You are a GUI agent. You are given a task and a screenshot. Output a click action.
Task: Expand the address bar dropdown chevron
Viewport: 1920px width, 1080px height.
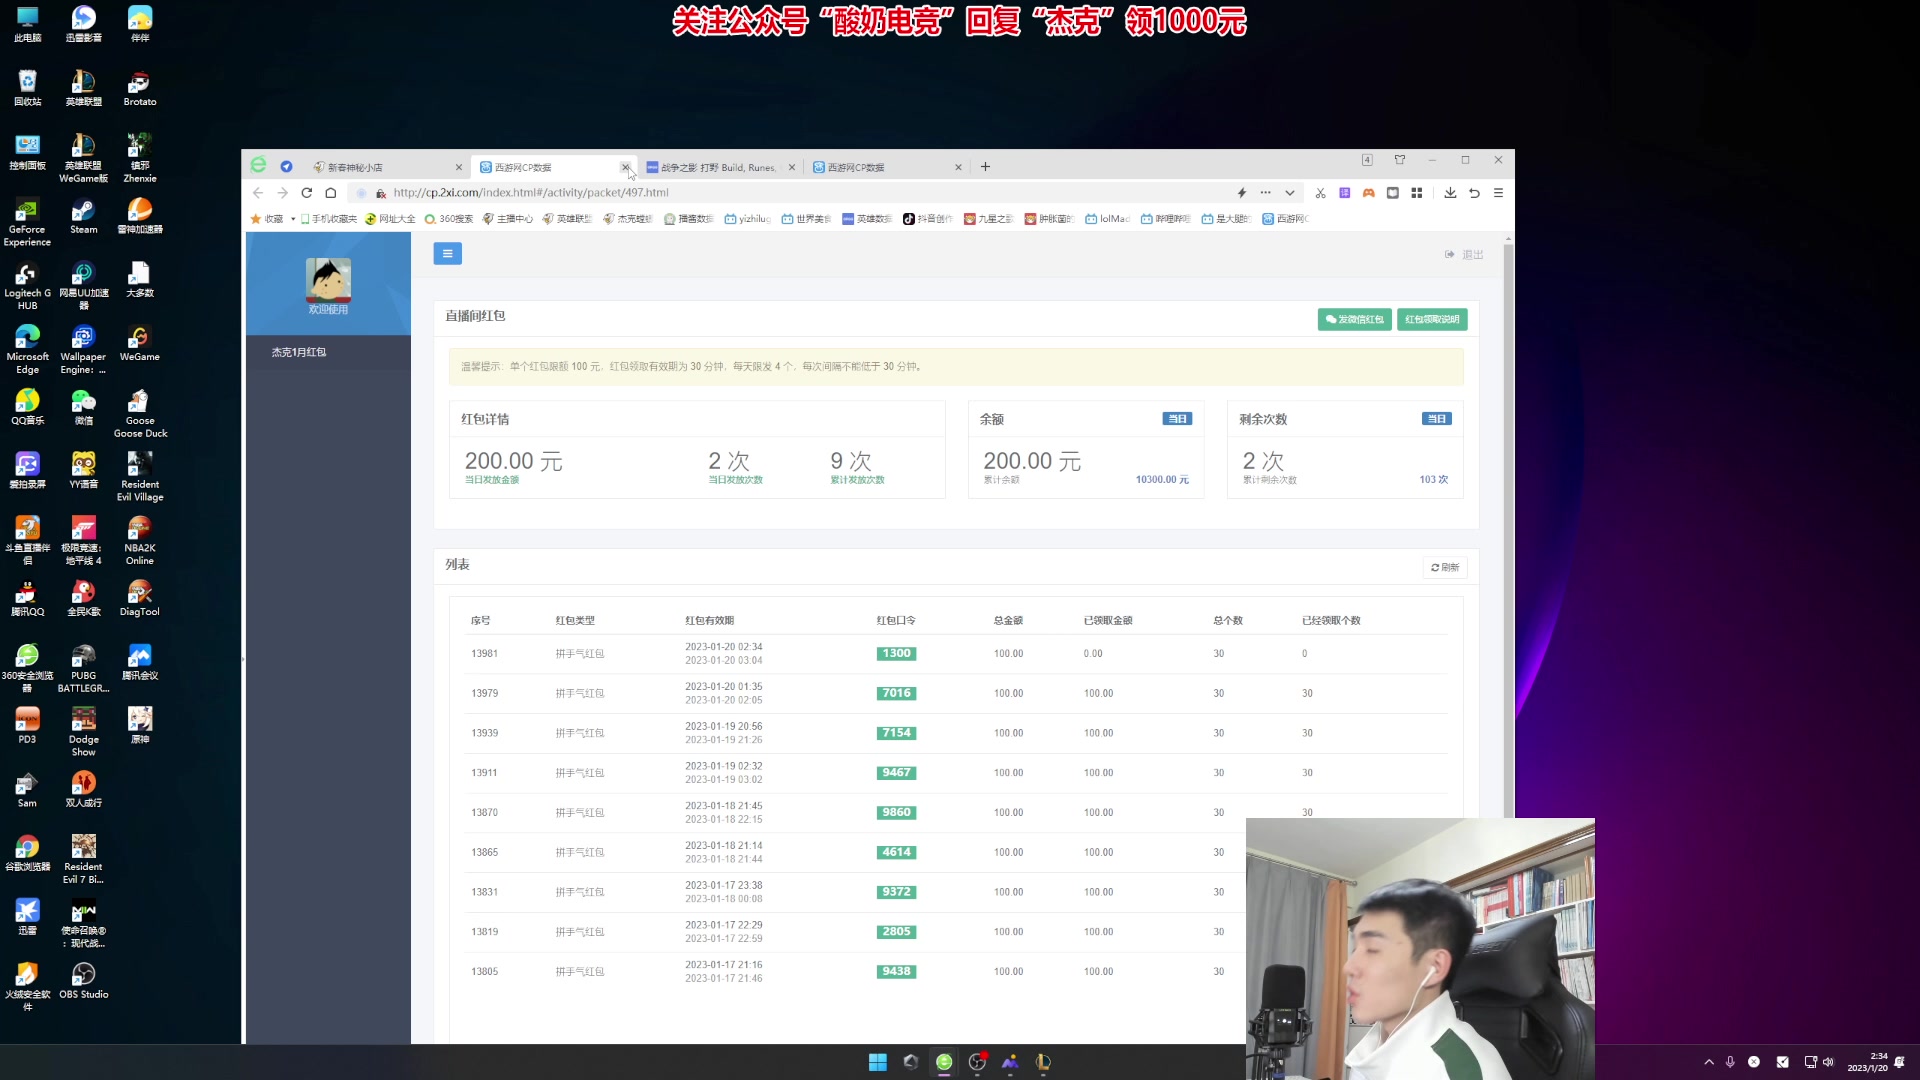tap(1290, 193)
